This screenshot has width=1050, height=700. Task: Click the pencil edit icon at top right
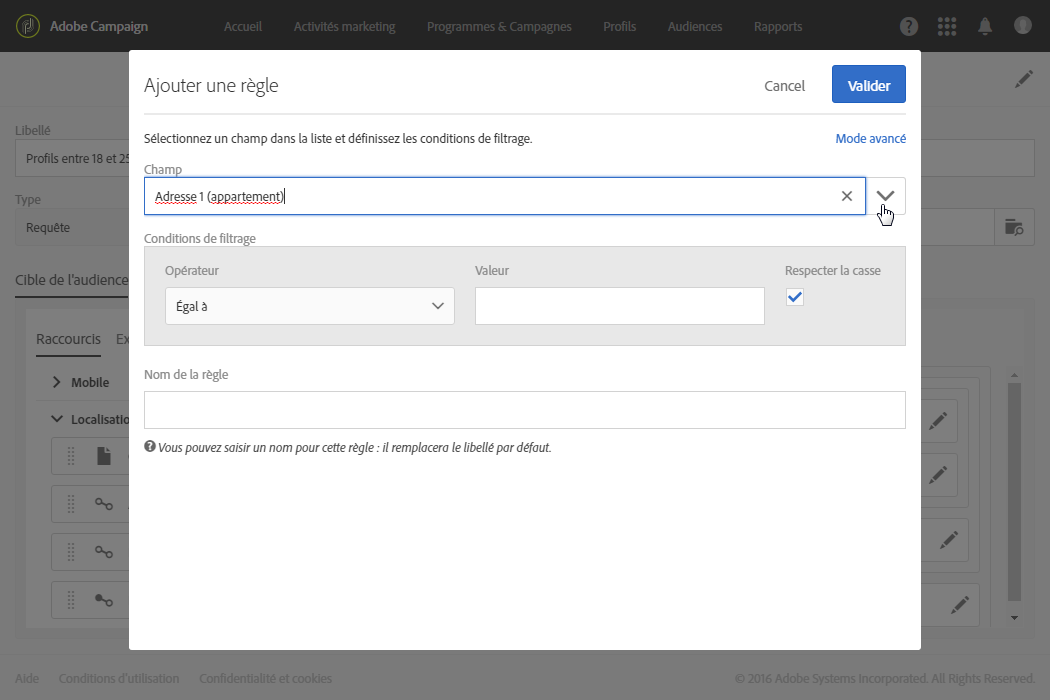click(x=1023, y=80)
